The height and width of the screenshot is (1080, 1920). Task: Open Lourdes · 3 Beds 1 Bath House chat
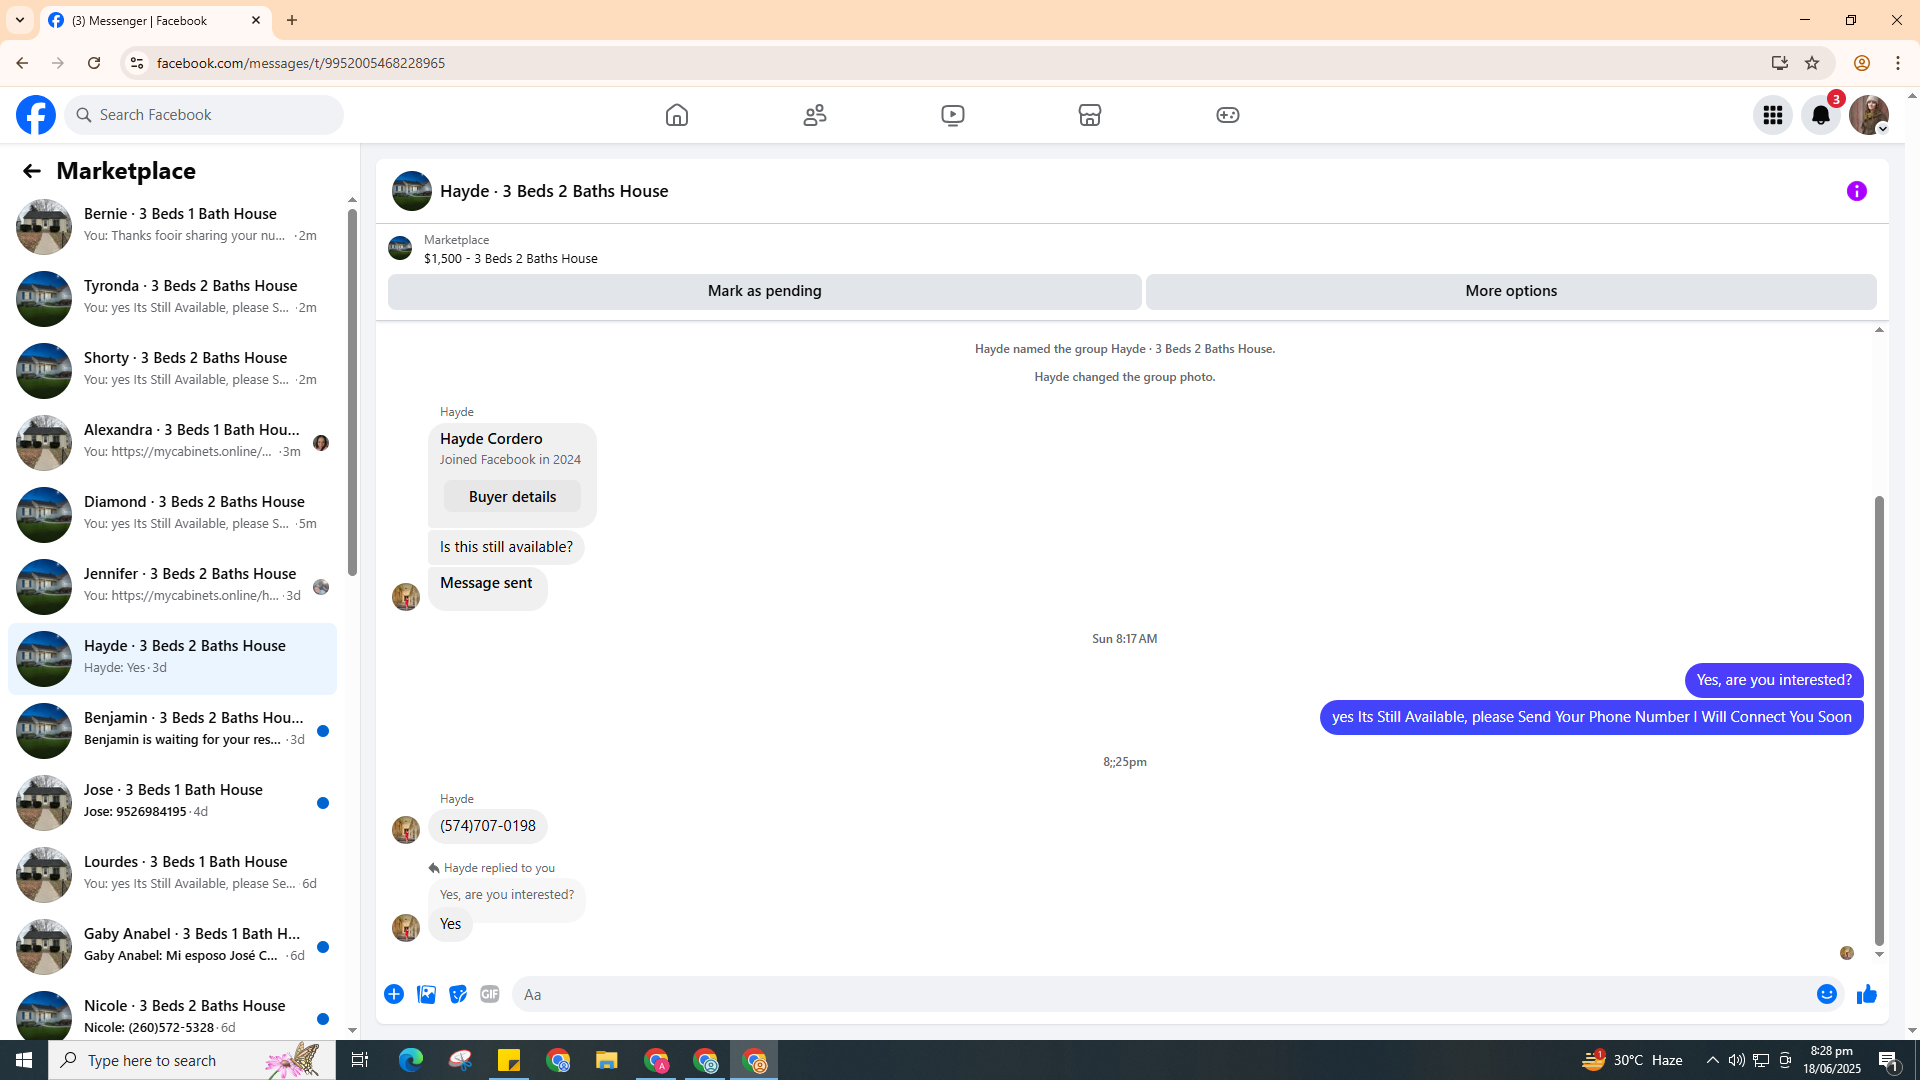(x=172, y=875)
